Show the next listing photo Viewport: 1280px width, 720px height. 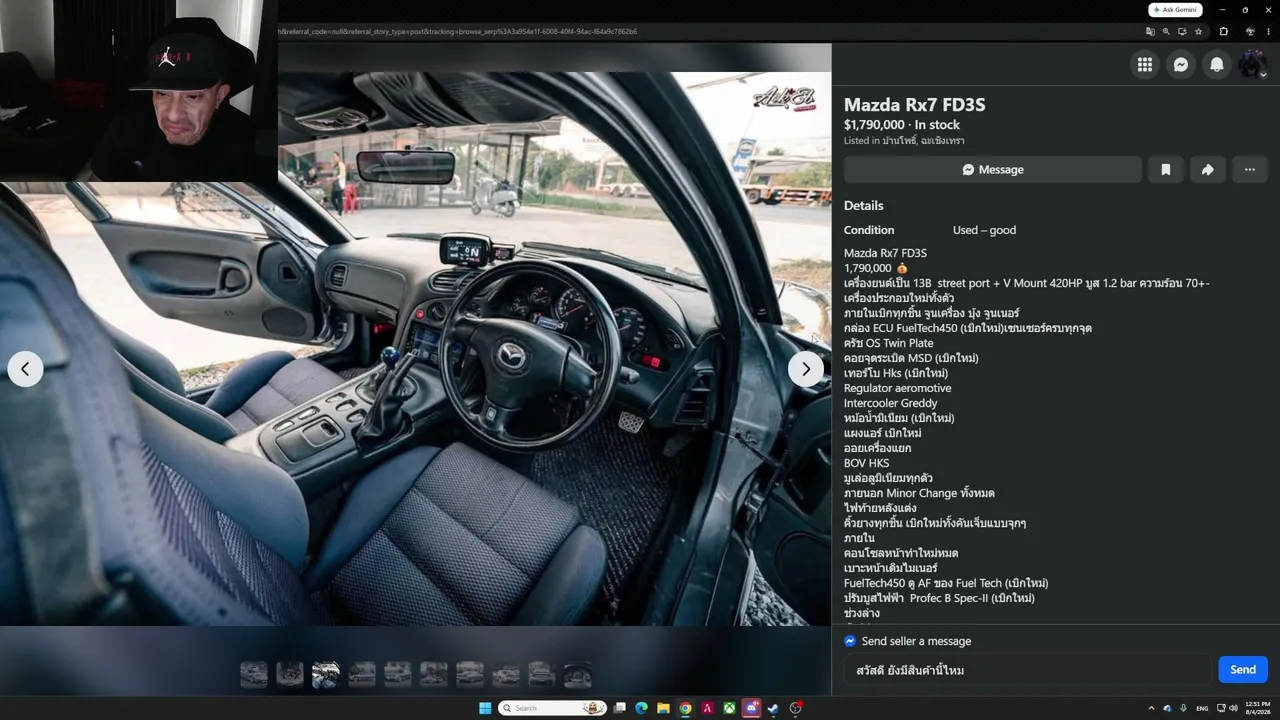click(806, 369)
